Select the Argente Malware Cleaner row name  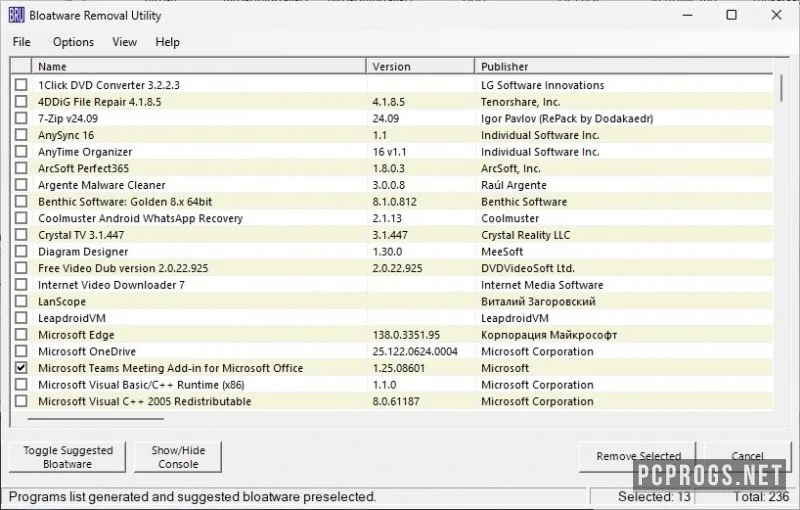point(102,185)
